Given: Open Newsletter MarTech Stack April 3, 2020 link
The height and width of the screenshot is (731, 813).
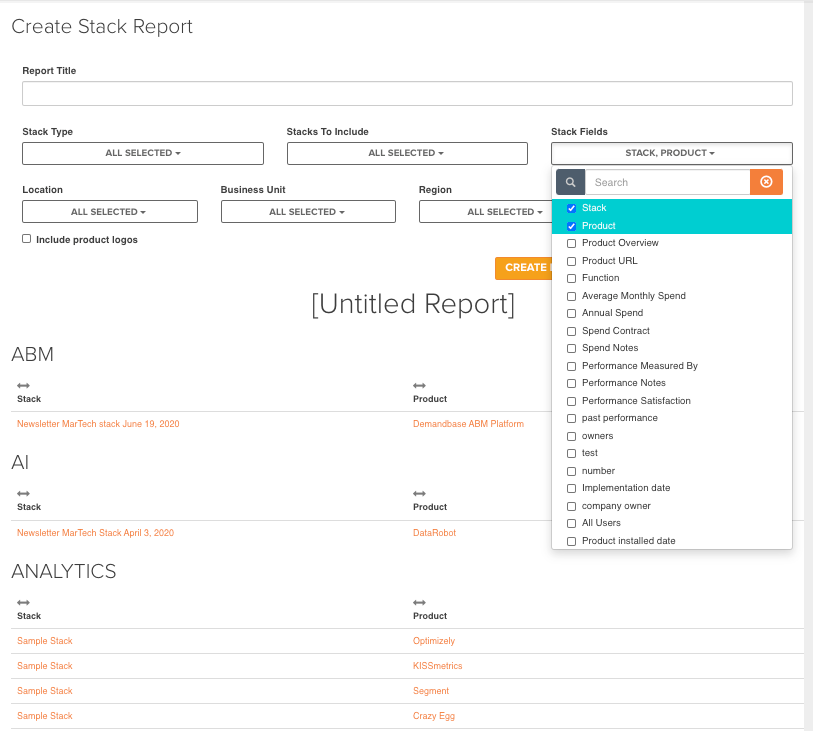Looking at the screenshot, I should 95,533.
